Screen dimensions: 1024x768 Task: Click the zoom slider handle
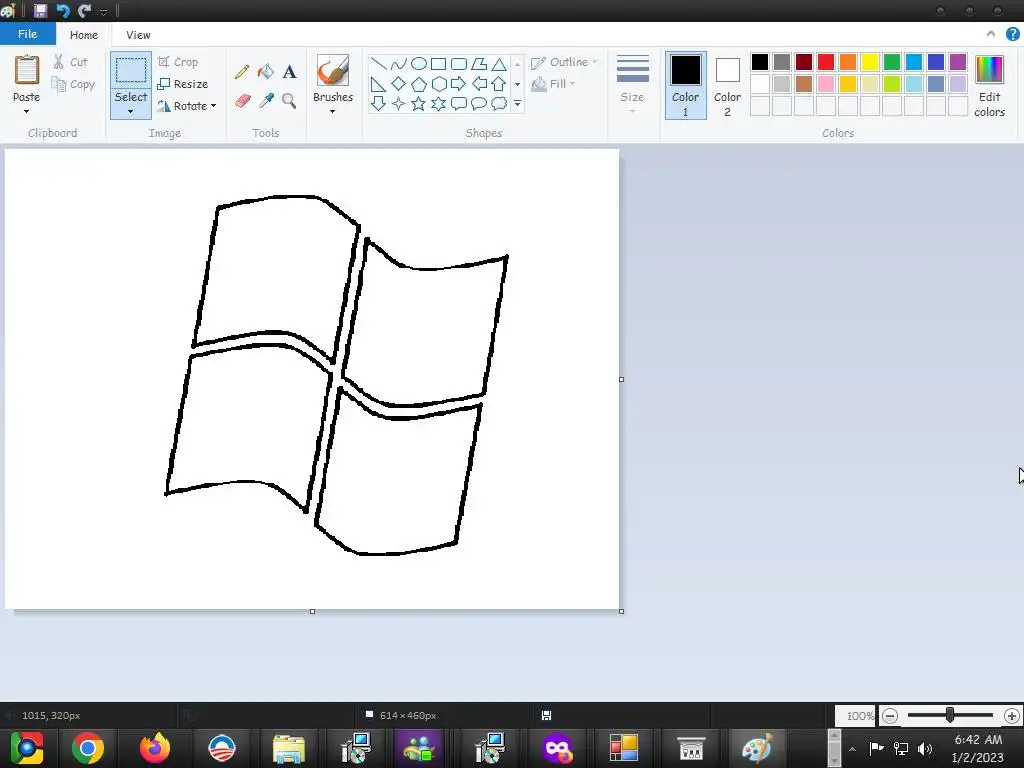pyautogui.click(x=950, y=715)
